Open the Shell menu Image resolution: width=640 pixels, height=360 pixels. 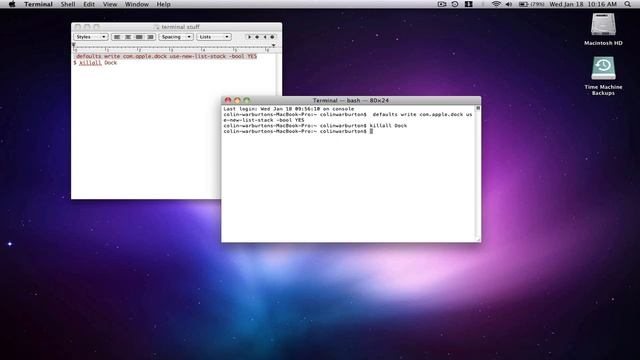(68, 4)
